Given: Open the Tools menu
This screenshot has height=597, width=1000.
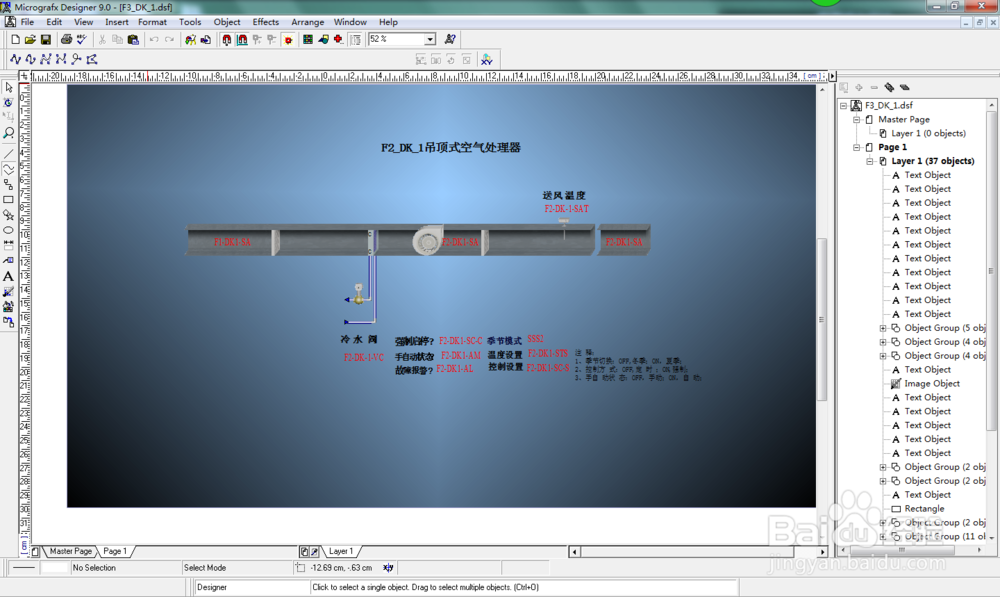Looking at the screenshot, I should [x=190, y=22].
